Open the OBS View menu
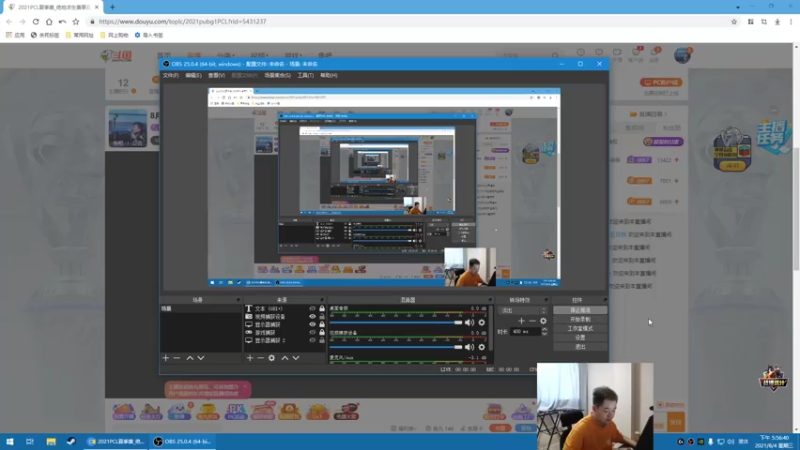This screenshot has height=450, width=800. click(216, 76)
